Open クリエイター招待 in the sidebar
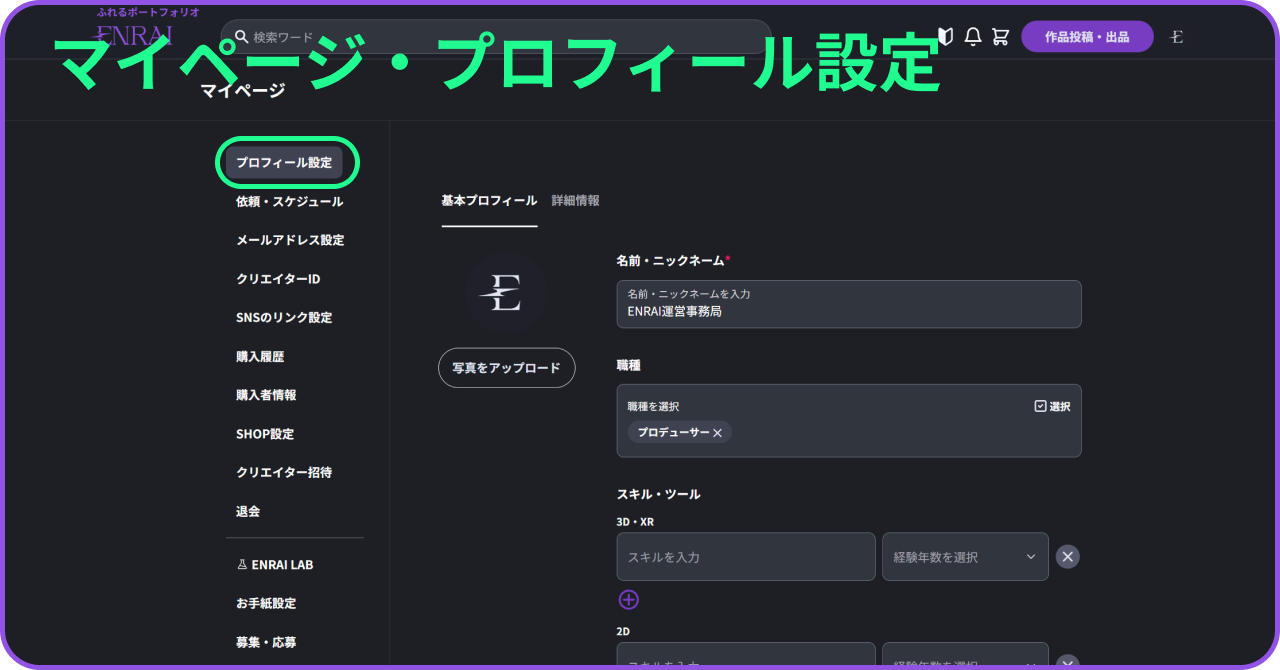1280x670 pixels. pos(284,472)
